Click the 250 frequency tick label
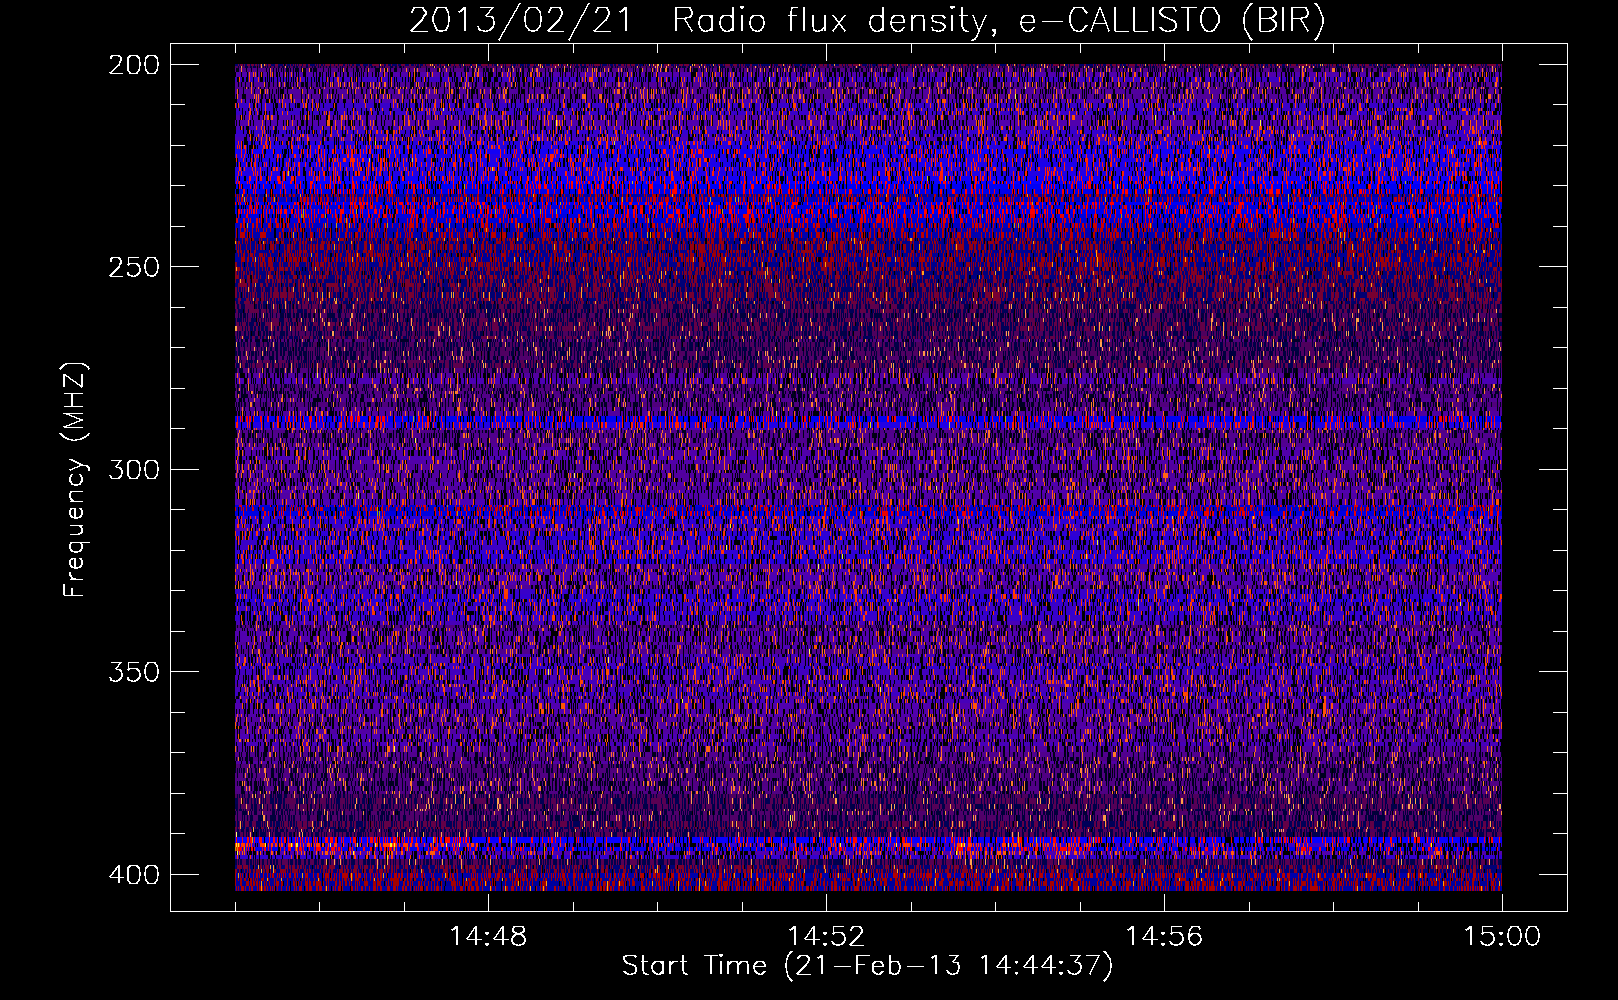Viewport: 1618px width, 1000px height. coord(133,267)
